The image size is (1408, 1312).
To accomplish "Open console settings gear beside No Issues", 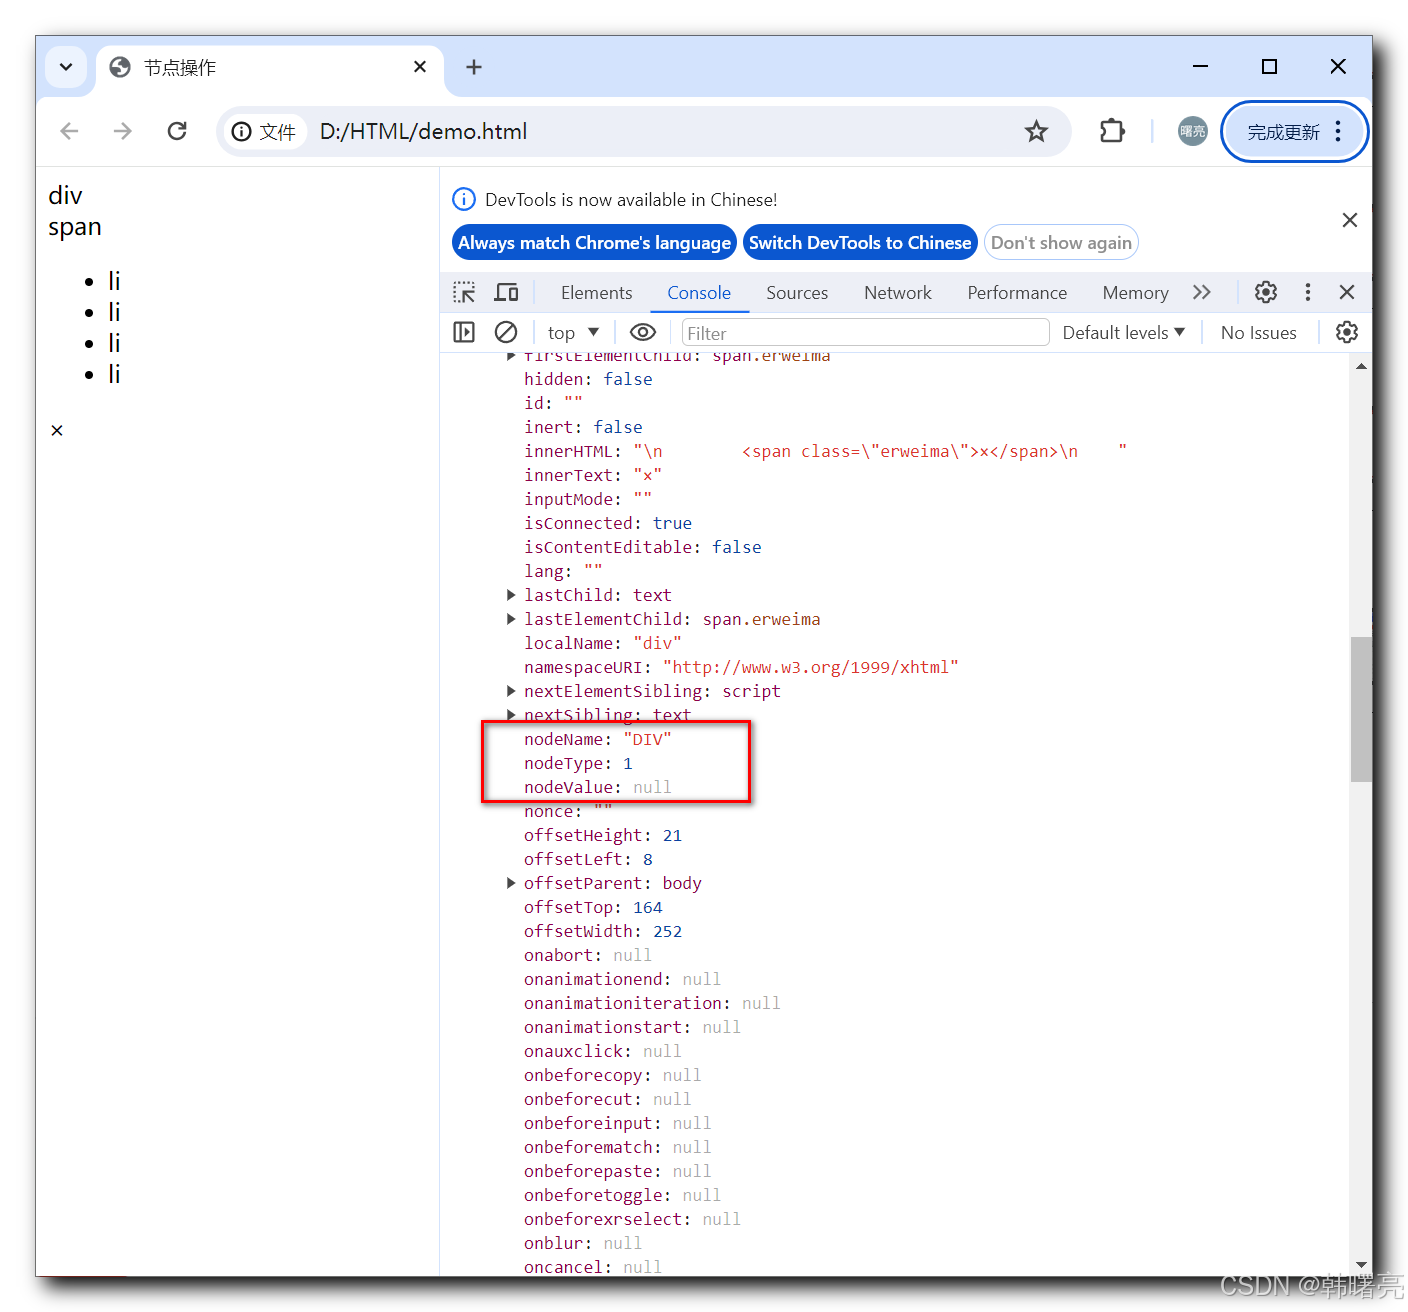I will (1347, 332).
